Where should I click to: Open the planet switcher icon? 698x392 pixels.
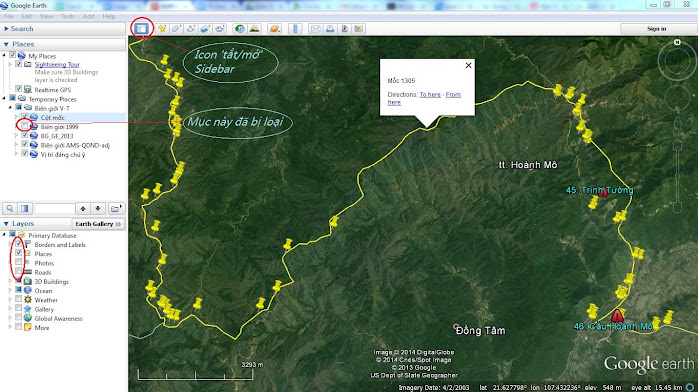[x=275, y=29]
